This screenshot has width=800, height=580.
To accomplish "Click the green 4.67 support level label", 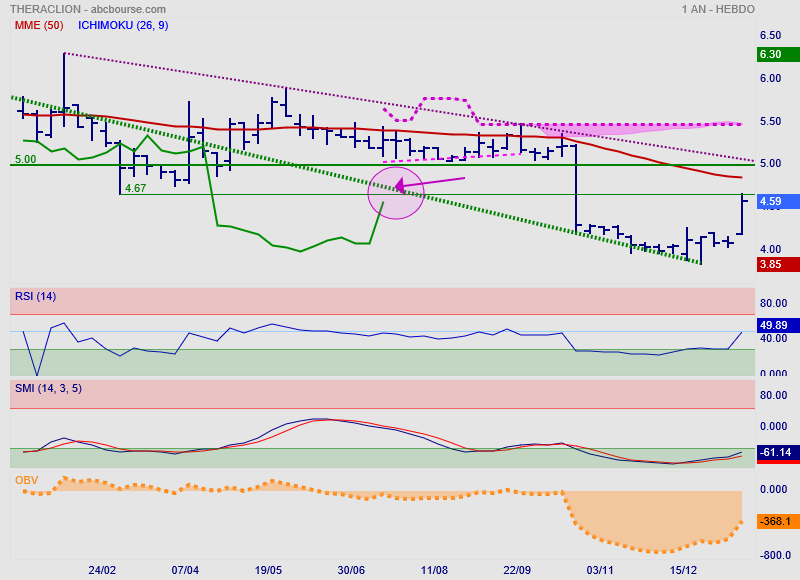I will point(136,188).
